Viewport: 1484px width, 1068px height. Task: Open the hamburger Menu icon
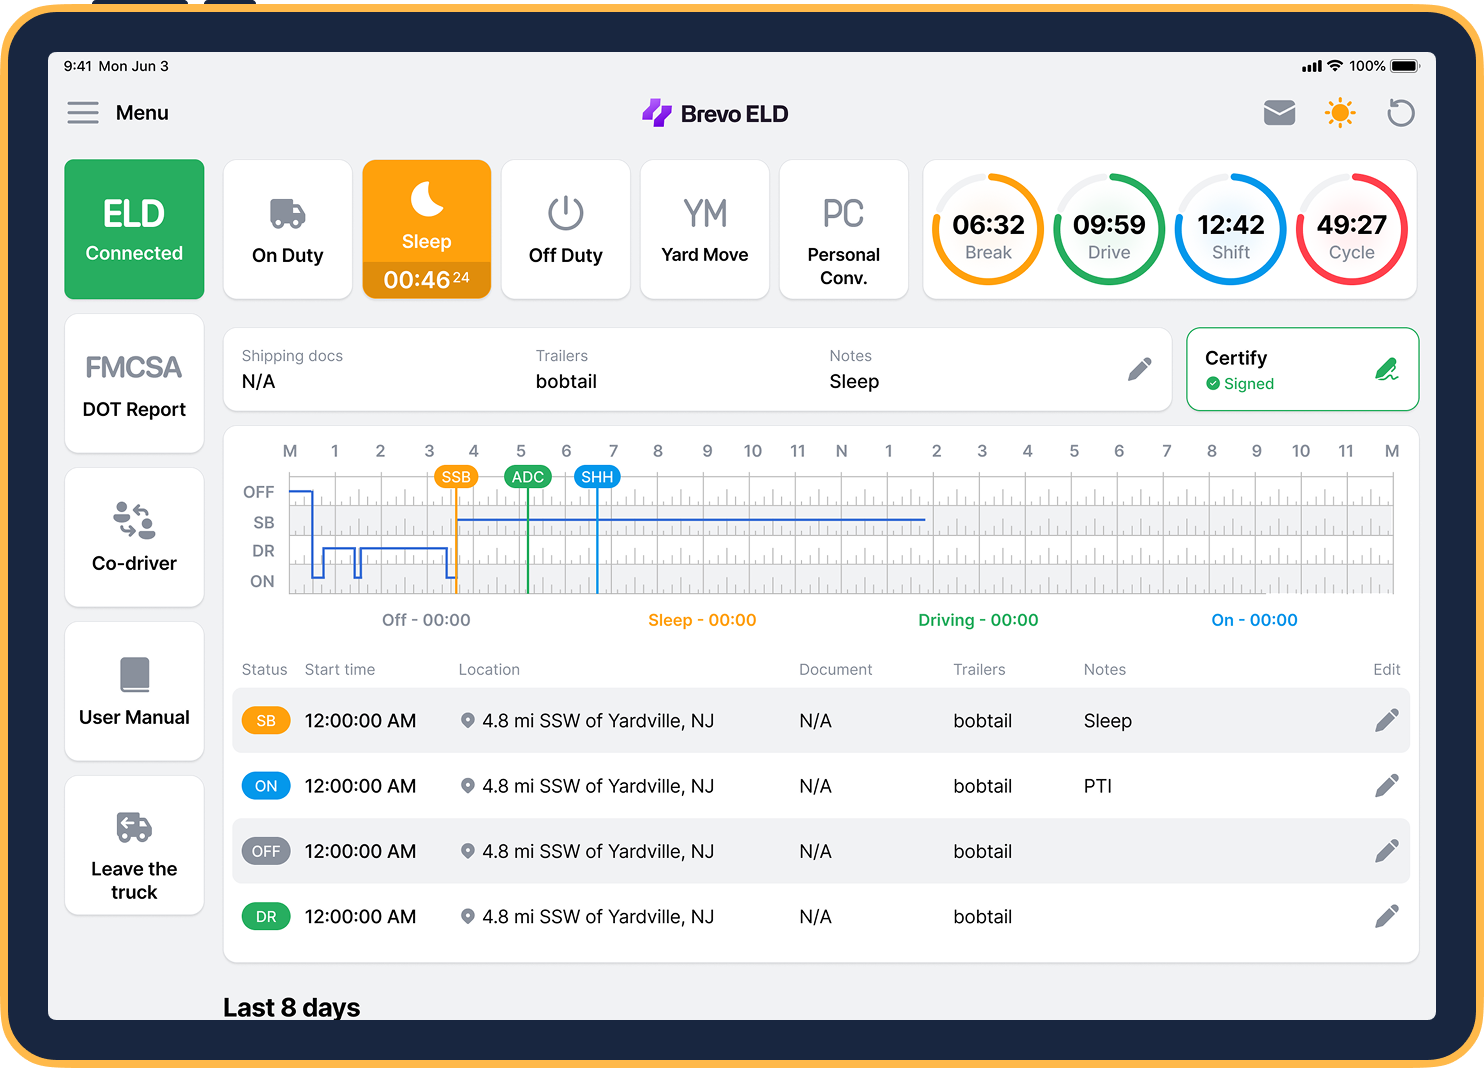(x=83, y=113)
